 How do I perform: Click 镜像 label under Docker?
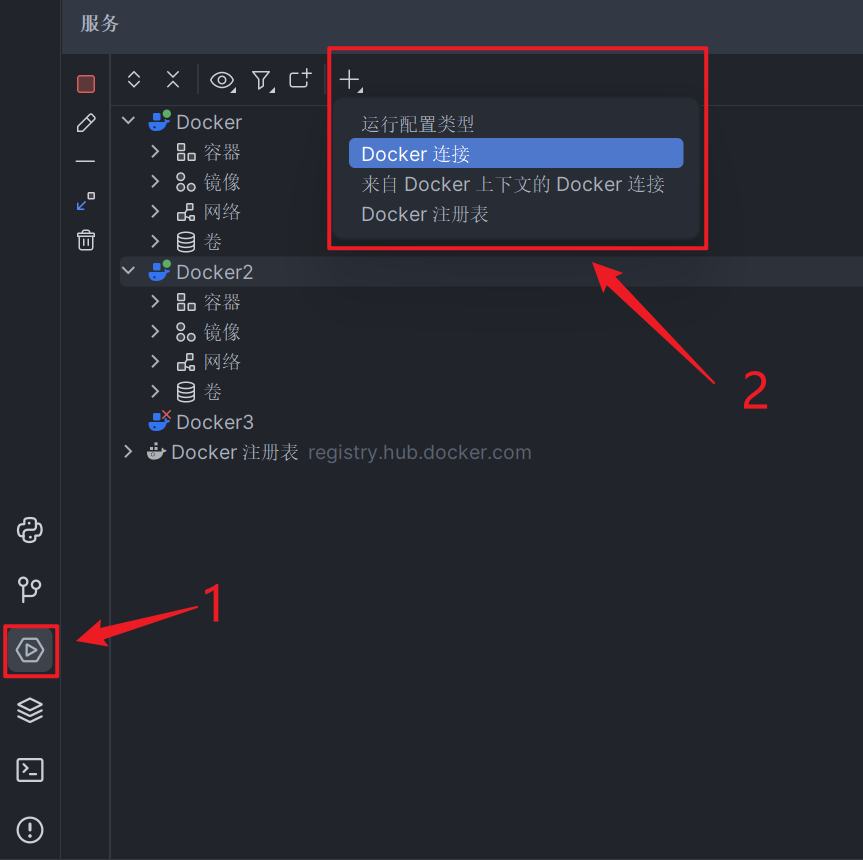click(x=222, y=182)
